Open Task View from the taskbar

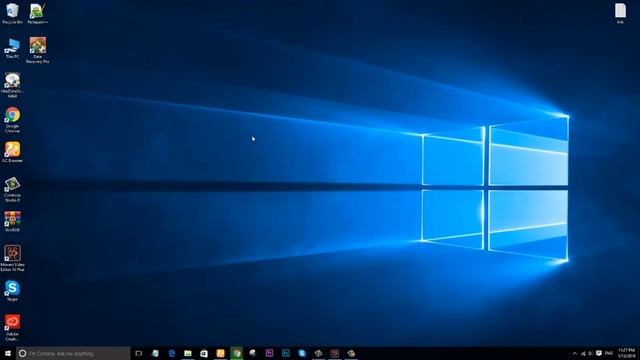pyautogui.click(x=139, y=353)
